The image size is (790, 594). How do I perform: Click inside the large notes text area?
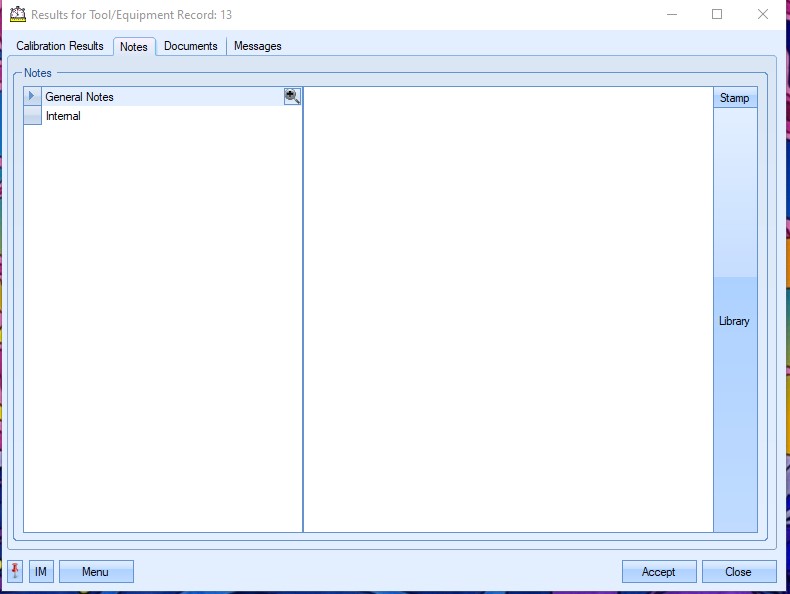(x=508, y=309)
